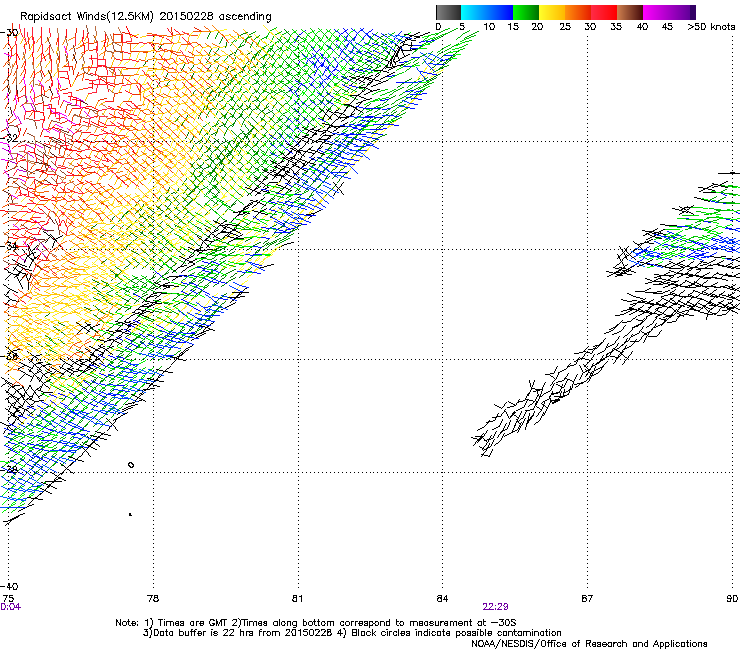Click the legend value '35'
The image size is (740, 650).
pos(616,27)
